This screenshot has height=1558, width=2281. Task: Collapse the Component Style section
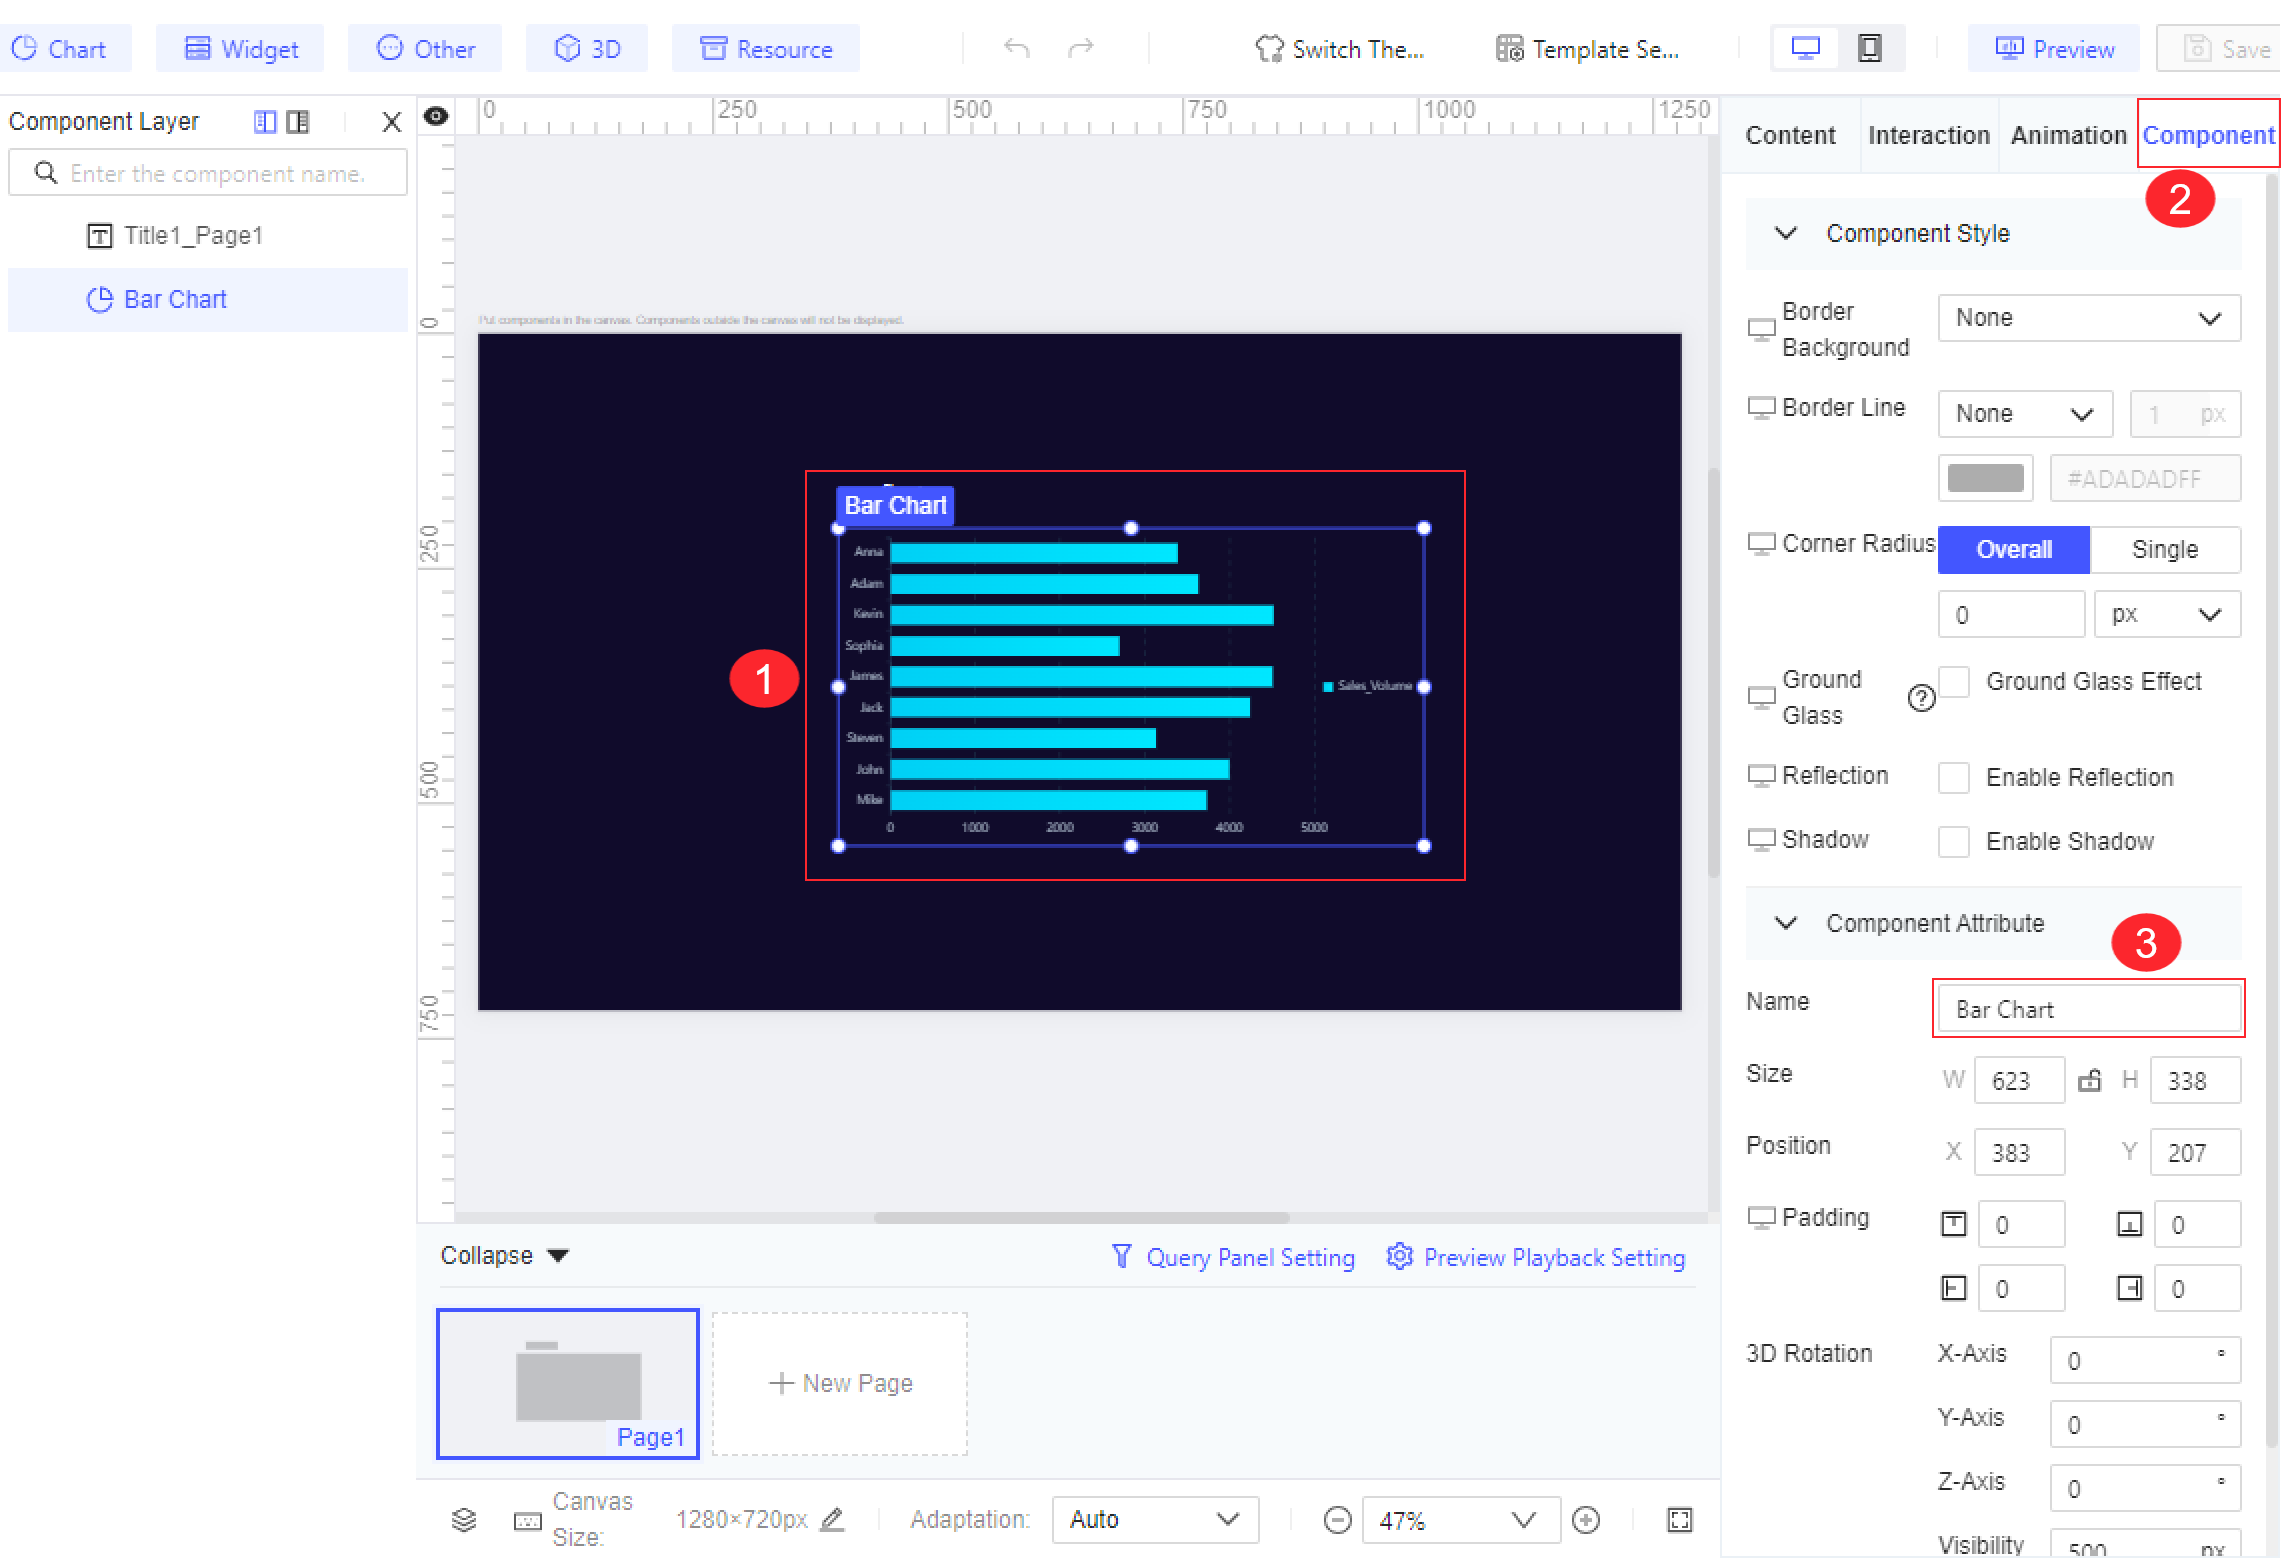(x=1785, y=233)
